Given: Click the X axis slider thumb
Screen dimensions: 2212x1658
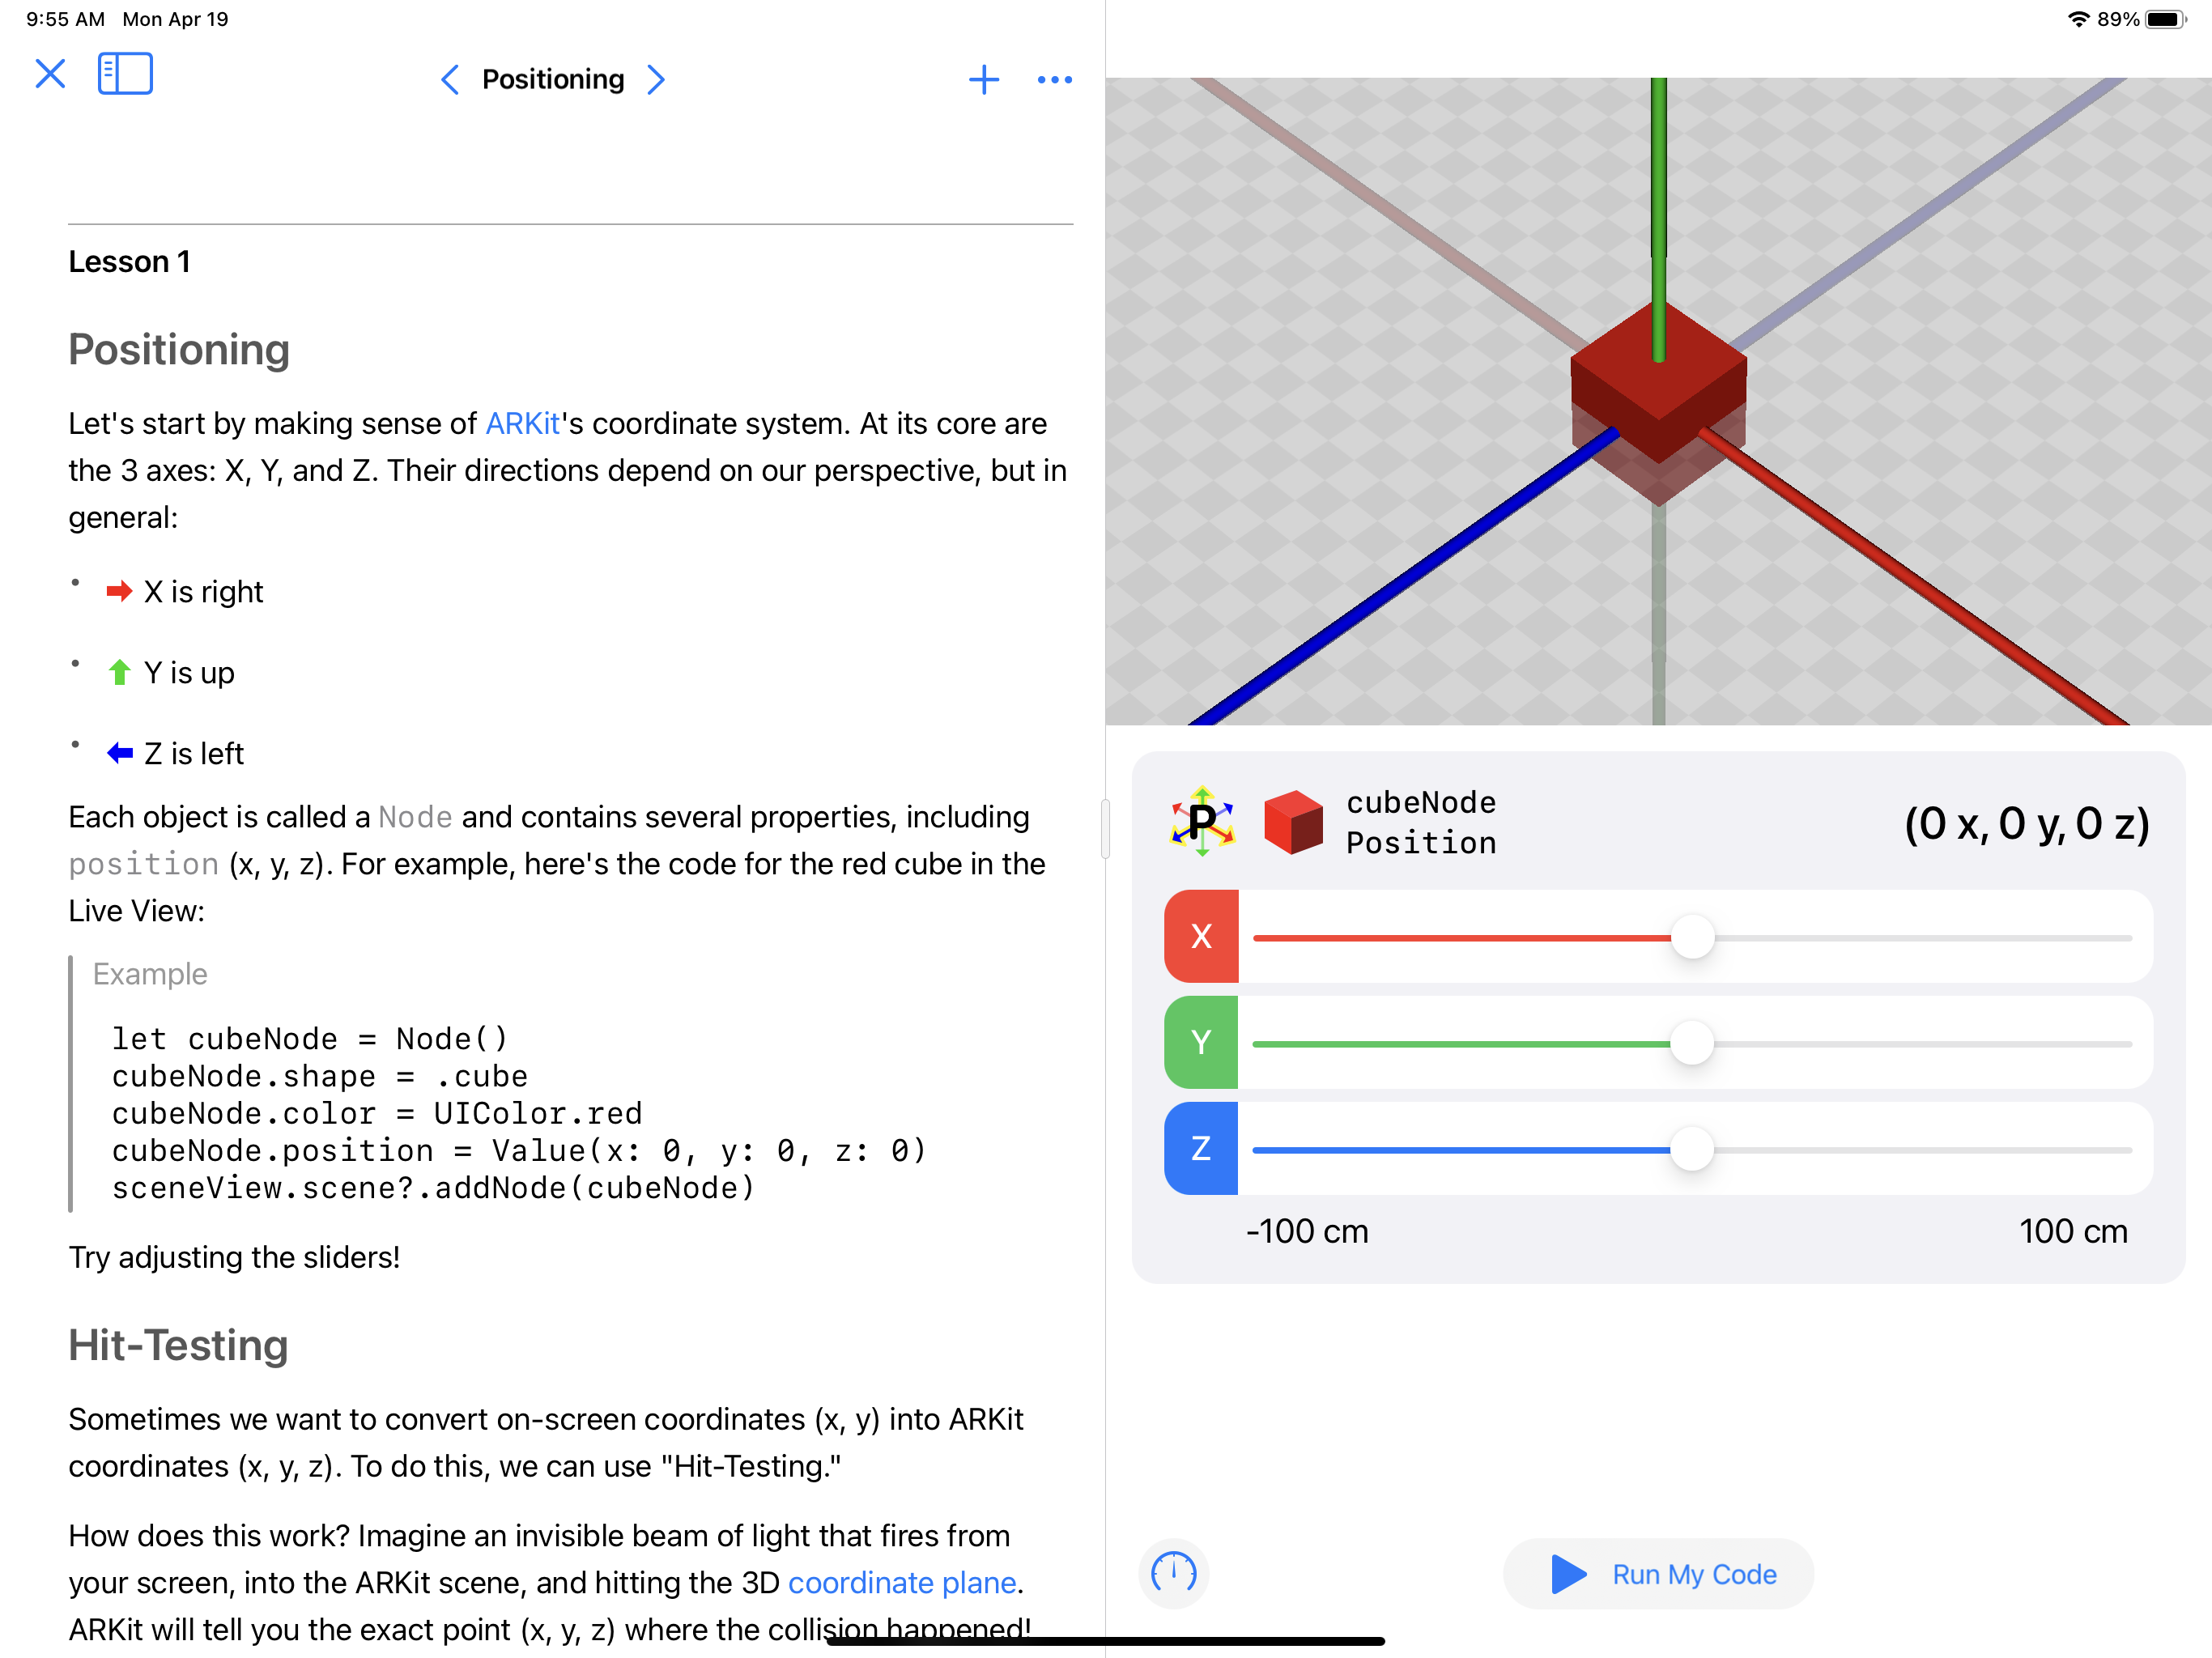Looking at the screenshot, I should (1692, 938).
